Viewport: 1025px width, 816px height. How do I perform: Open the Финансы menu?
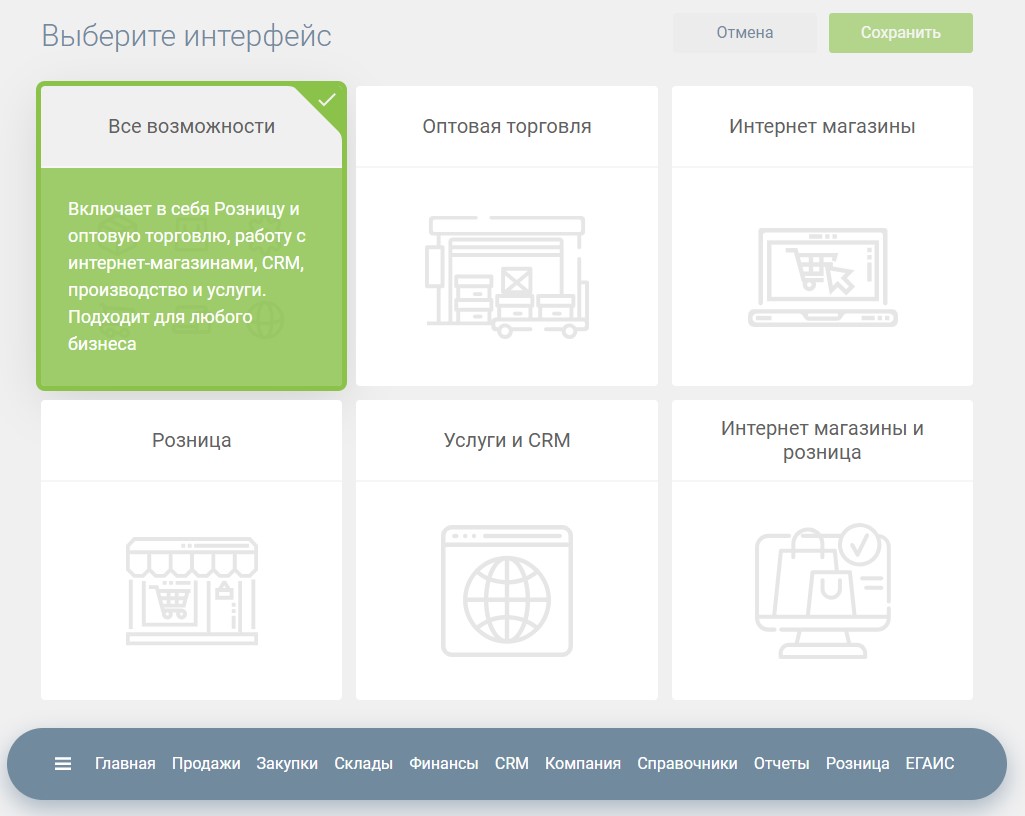444,763
